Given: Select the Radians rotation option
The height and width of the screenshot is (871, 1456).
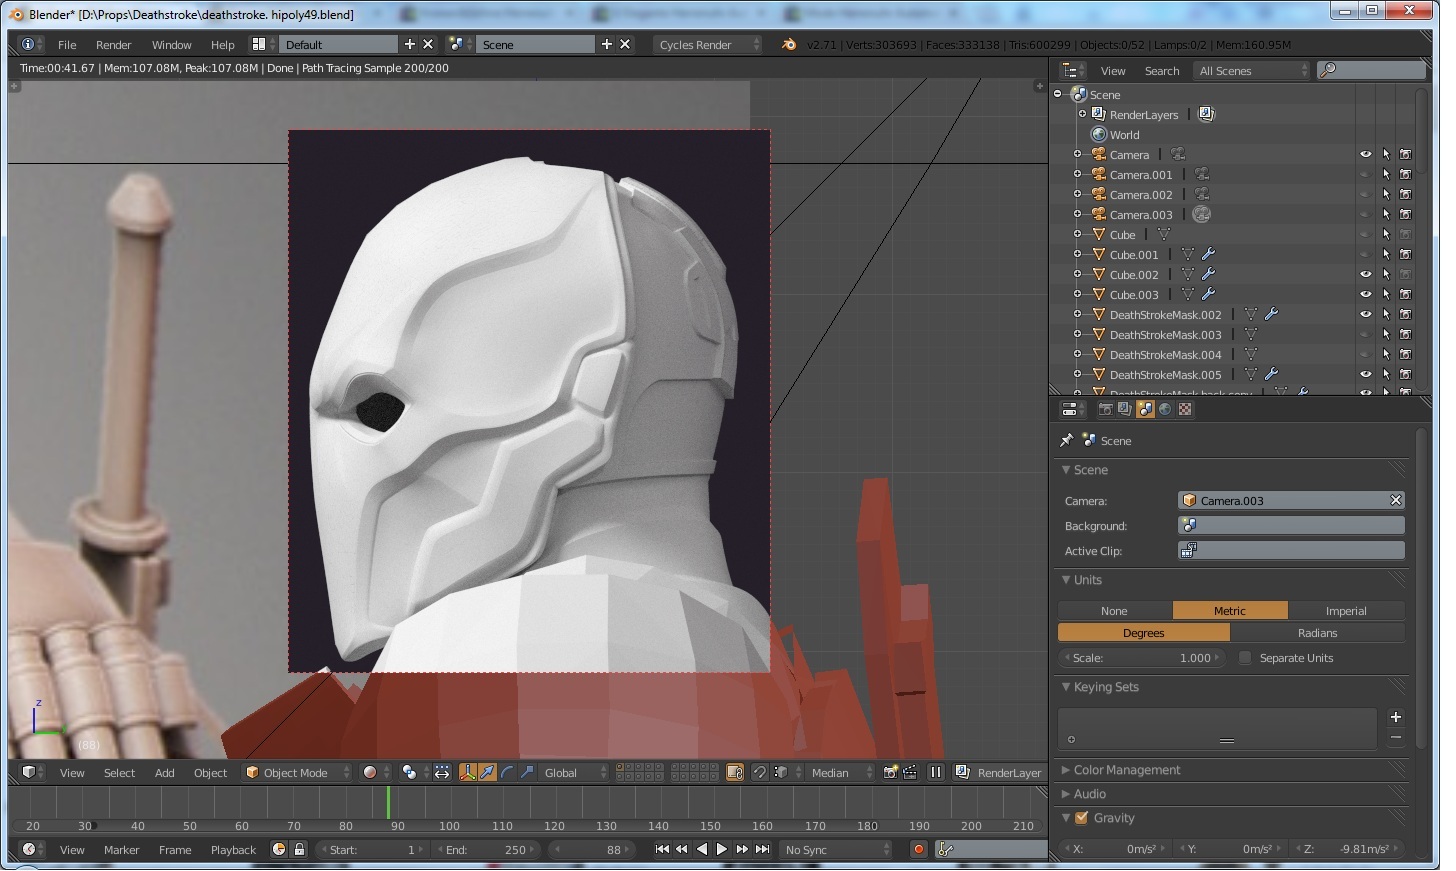Looking at the screenshot, I should point(1317,632).
